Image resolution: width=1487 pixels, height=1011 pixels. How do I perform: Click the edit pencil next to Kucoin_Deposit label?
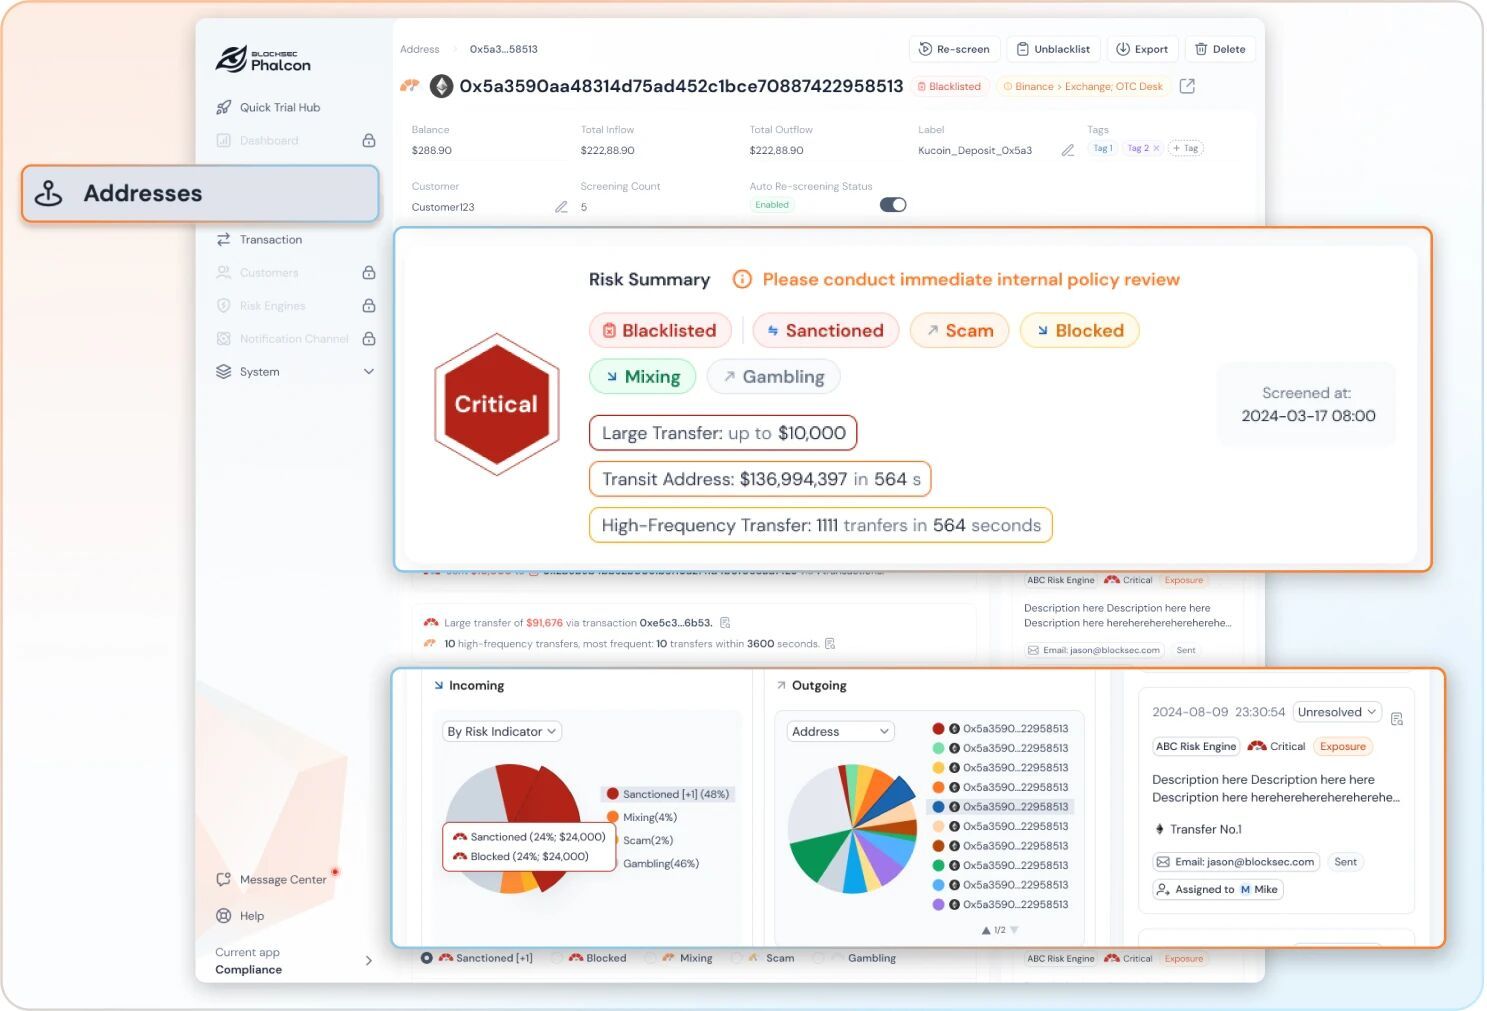(x=1067, y=151)
